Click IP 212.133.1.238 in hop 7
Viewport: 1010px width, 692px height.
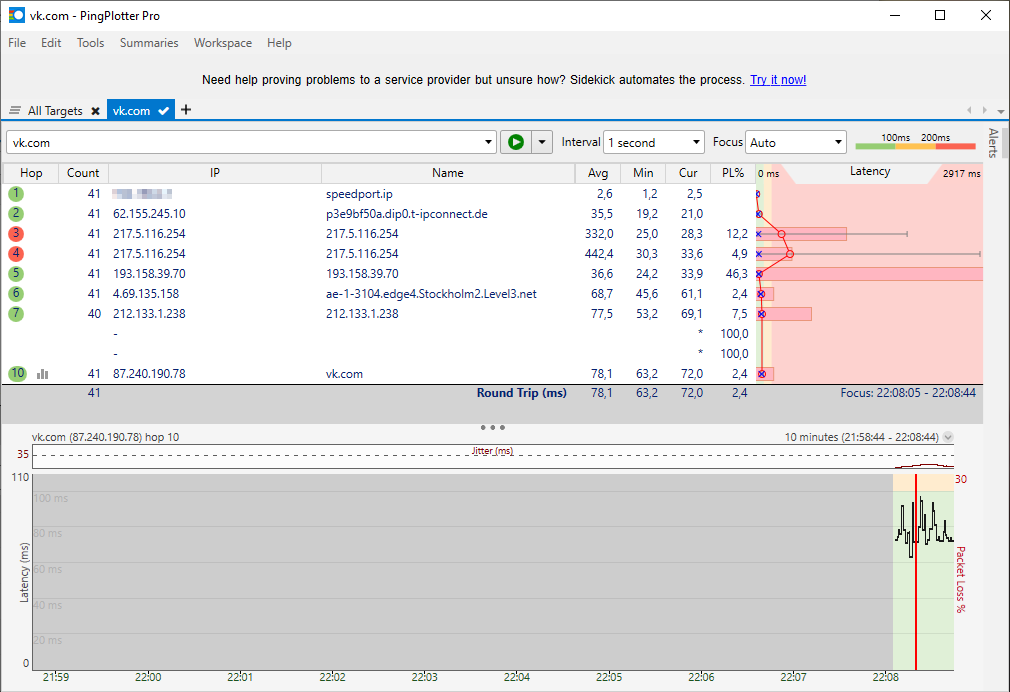tap(149, 314)
